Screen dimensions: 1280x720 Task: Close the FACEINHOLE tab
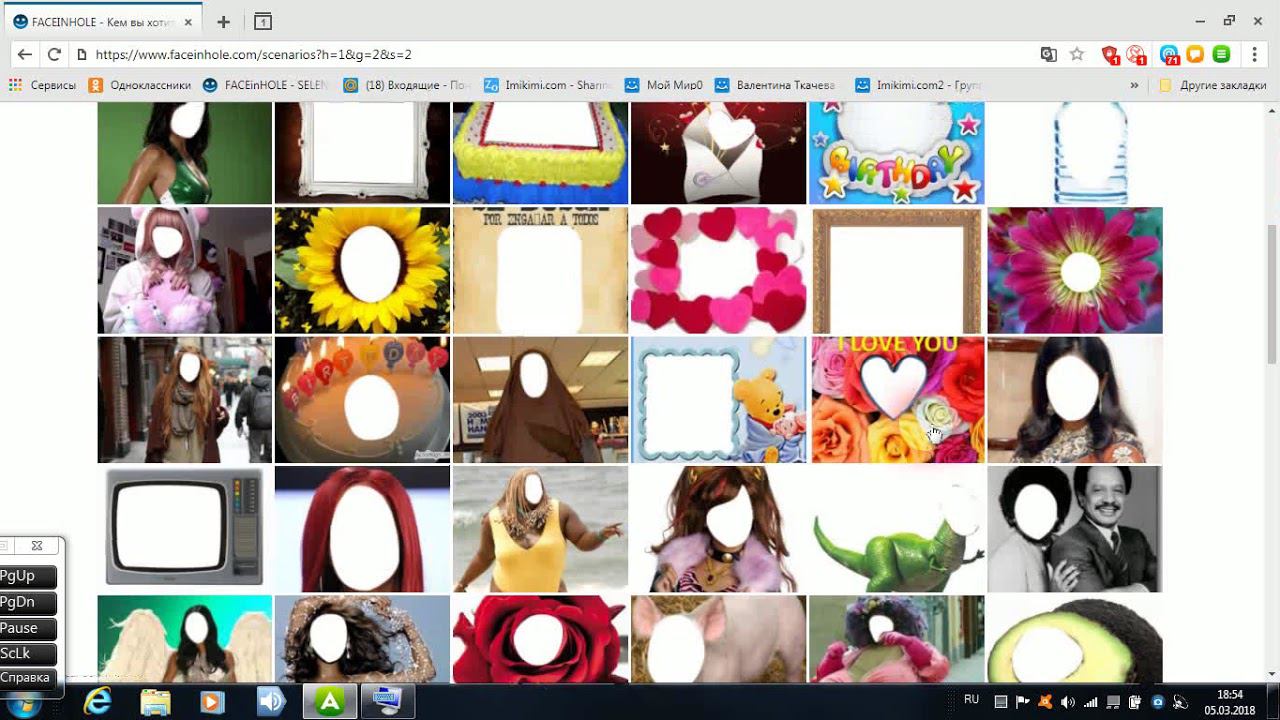coord(188,21)
